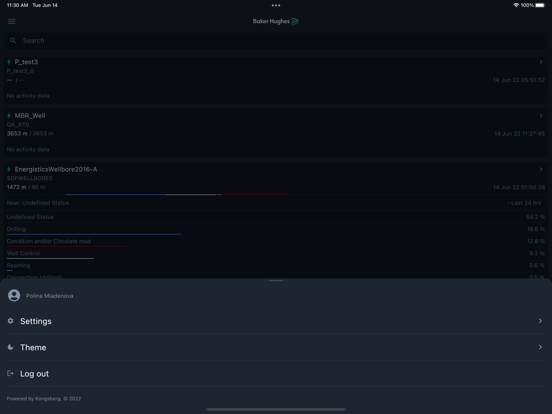Click the green status bolt for P_test3
The image size is (552, 414).
pyautogui.click(x=9, y=62)
